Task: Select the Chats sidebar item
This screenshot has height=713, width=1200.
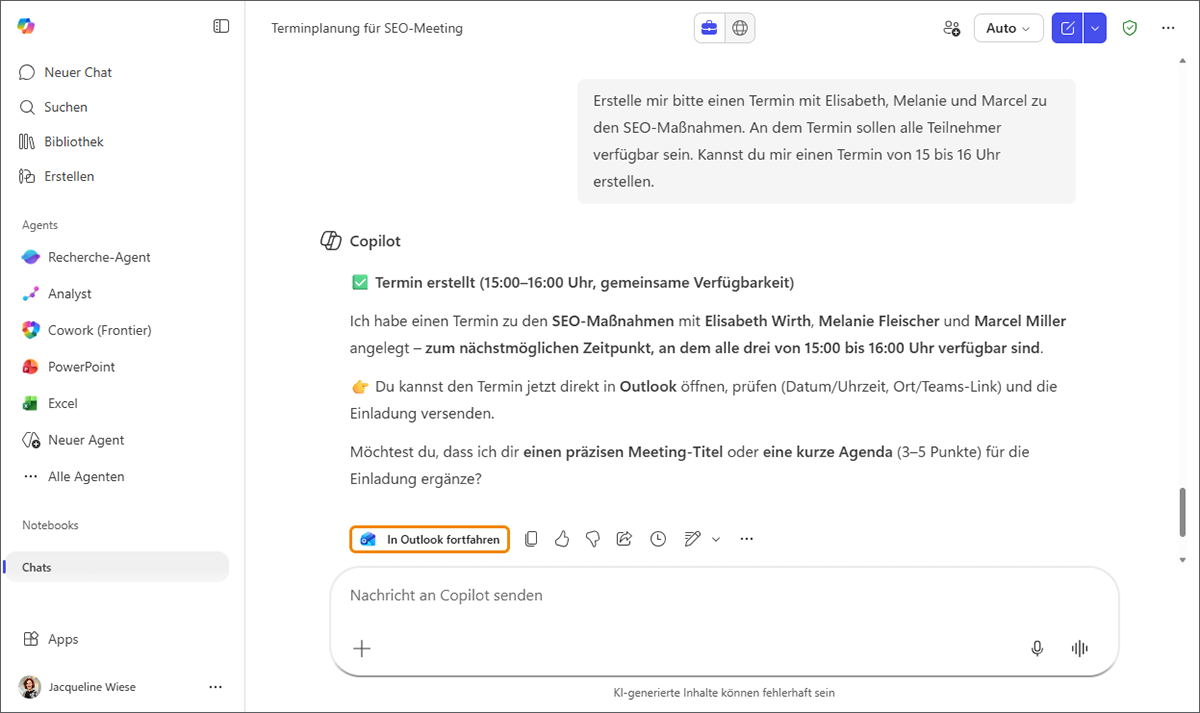Action: pyautogui.click(x=37, y=567)
